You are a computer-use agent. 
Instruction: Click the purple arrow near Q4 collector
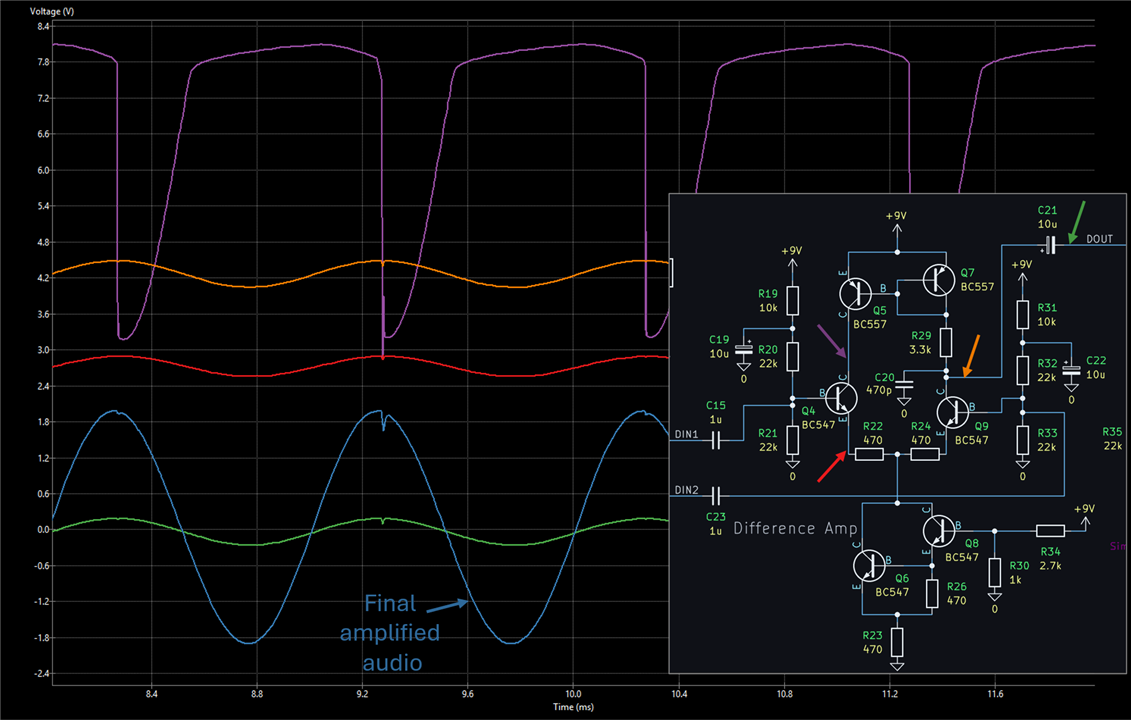pos(832,341)
